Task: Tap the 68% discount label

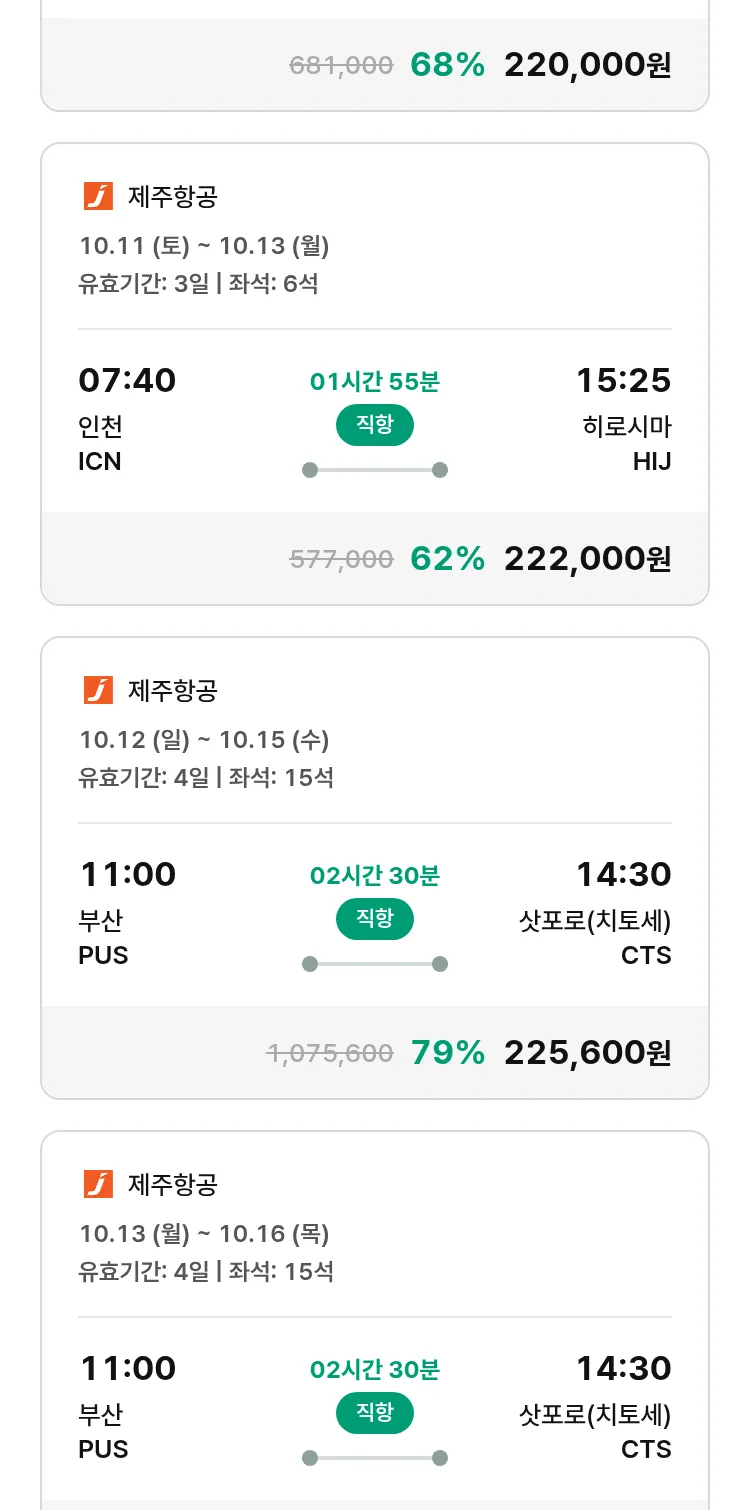Action: (x=447, y=65)
